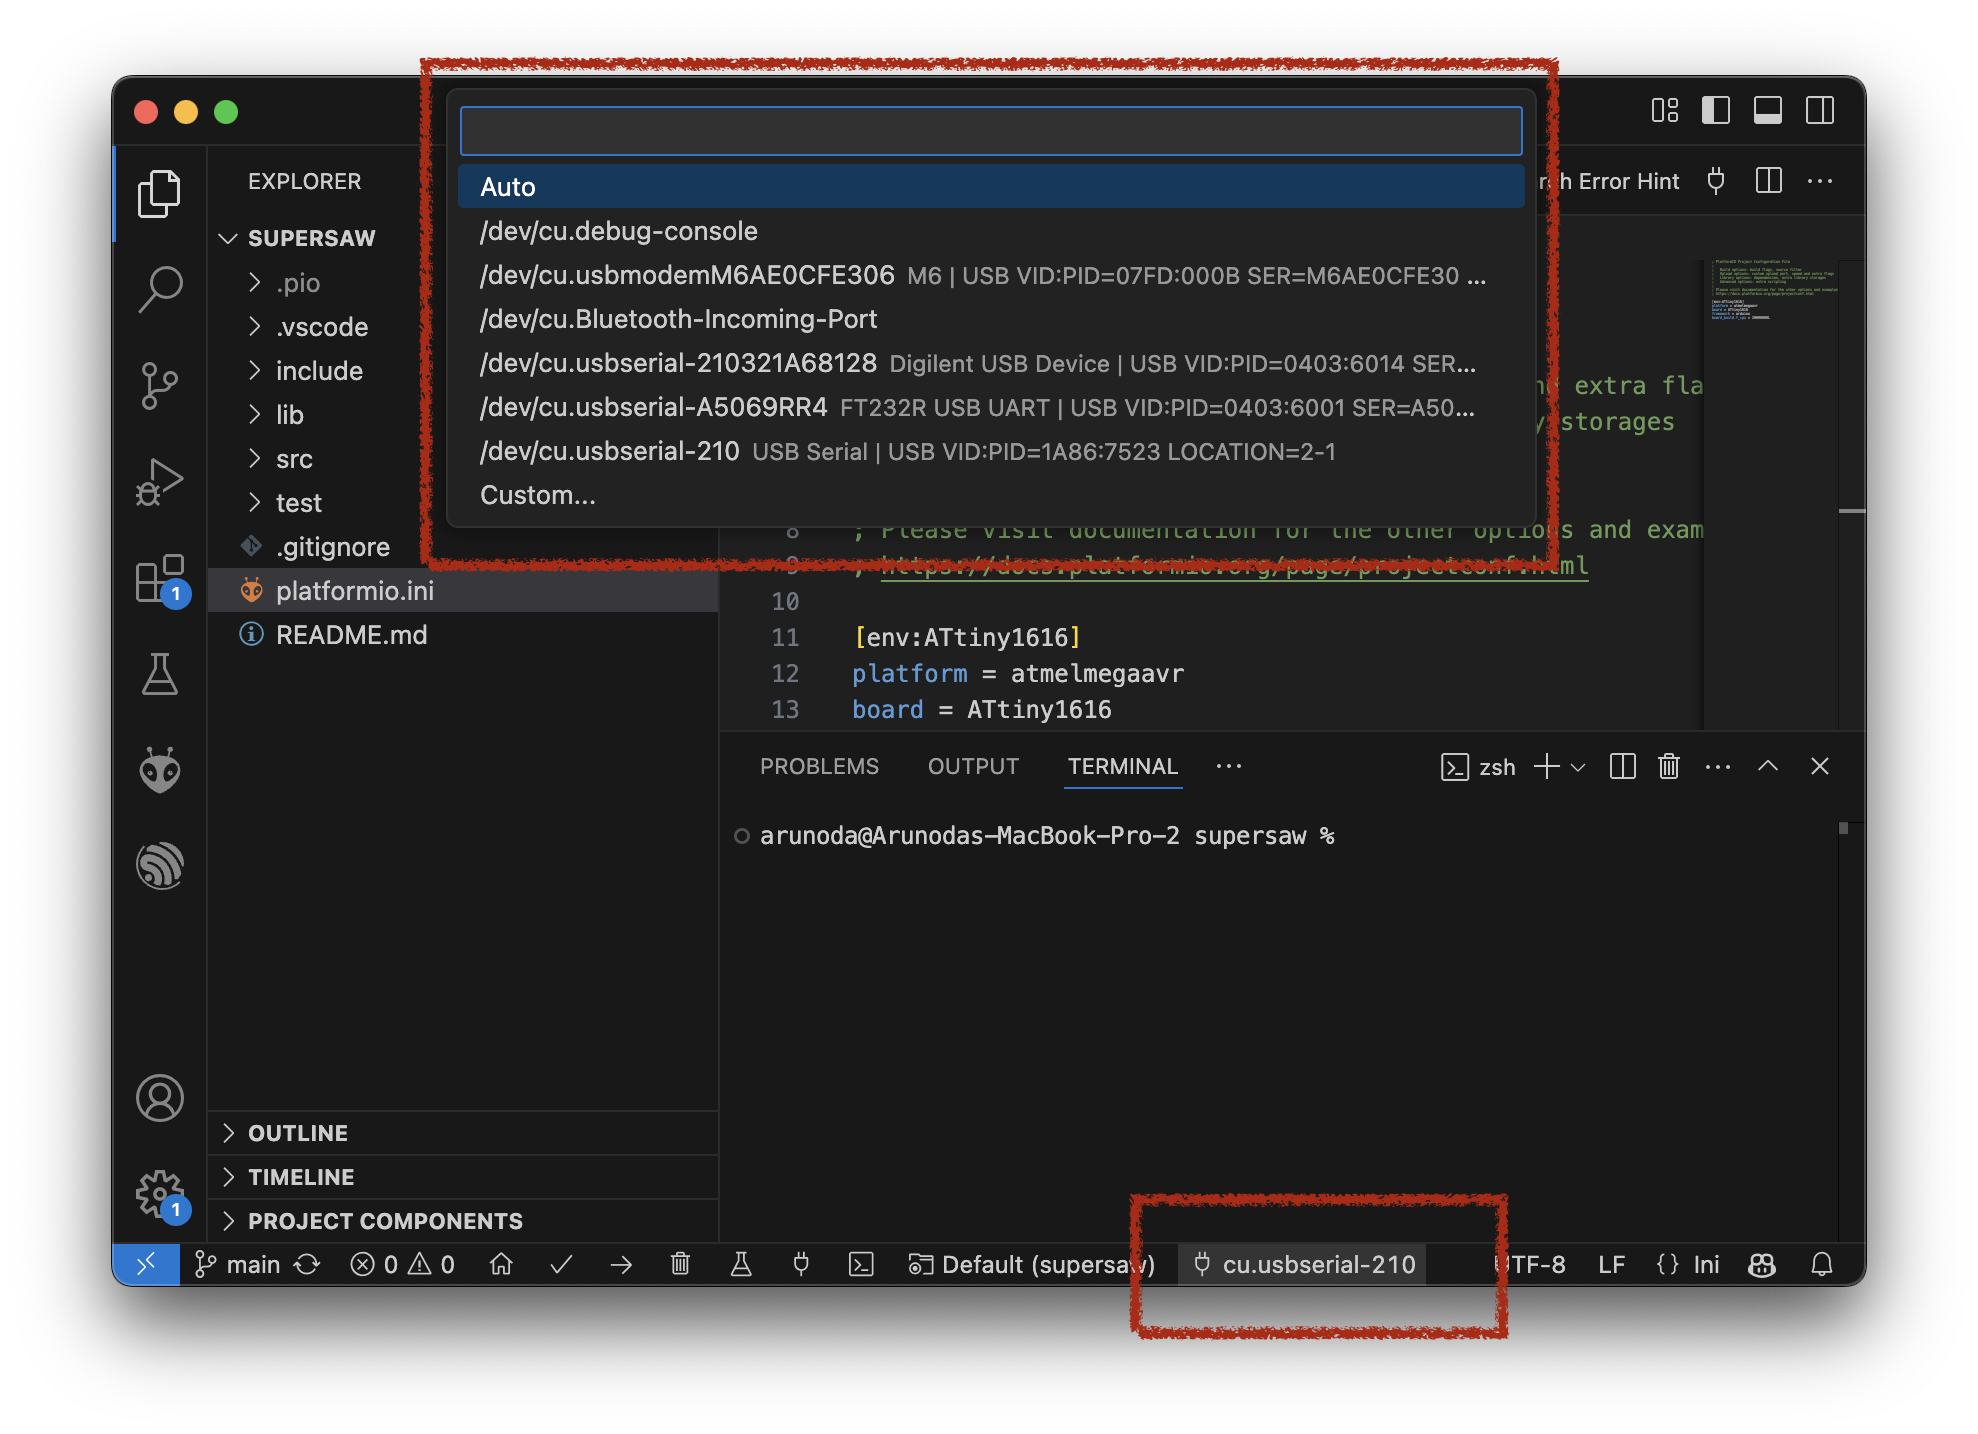Click the main branch in status bar
The image size is (1978, 1434).
tap(238, 1265)
